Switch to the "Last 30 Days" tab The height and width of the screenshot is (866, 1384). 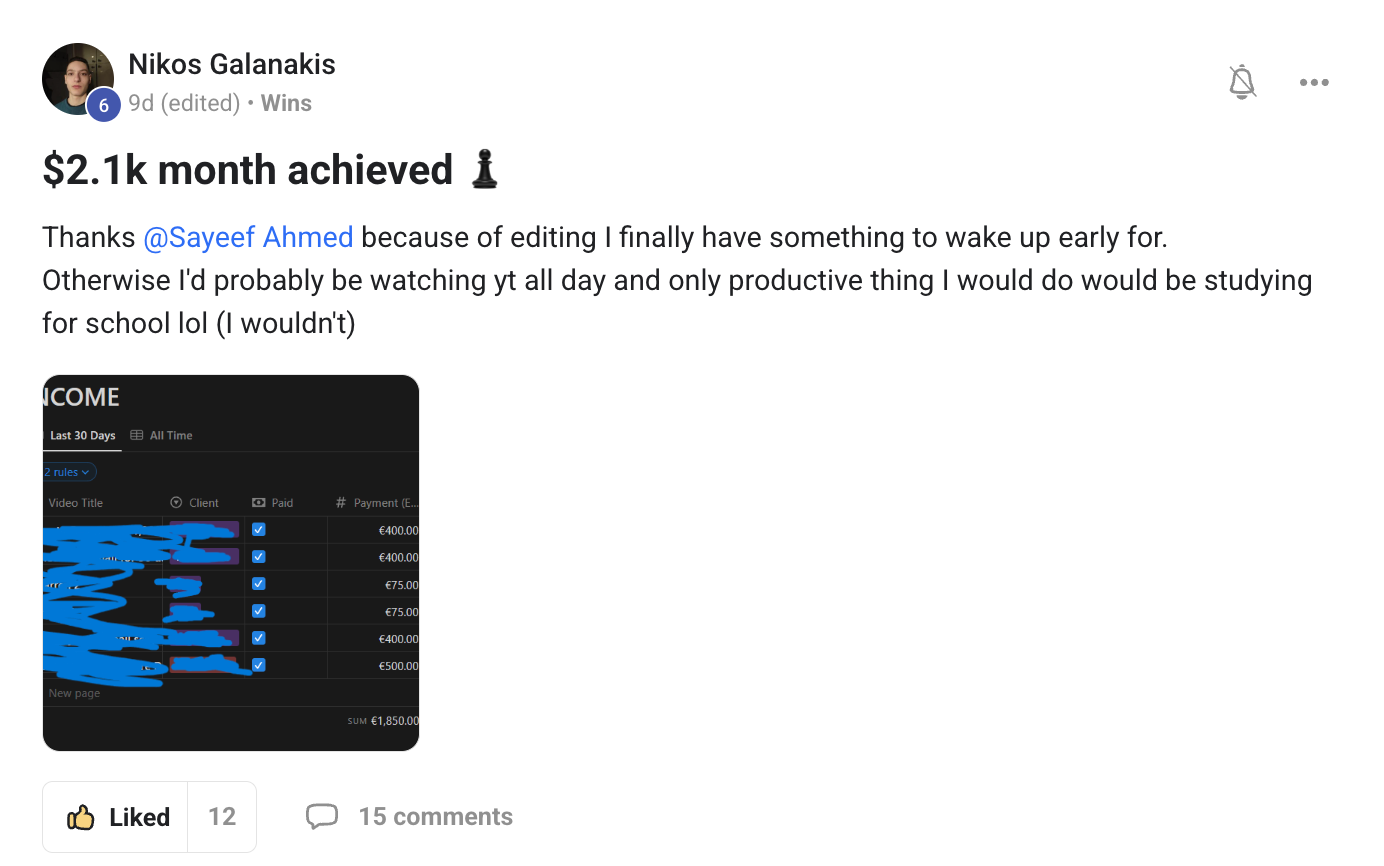(x=83, y=436)
